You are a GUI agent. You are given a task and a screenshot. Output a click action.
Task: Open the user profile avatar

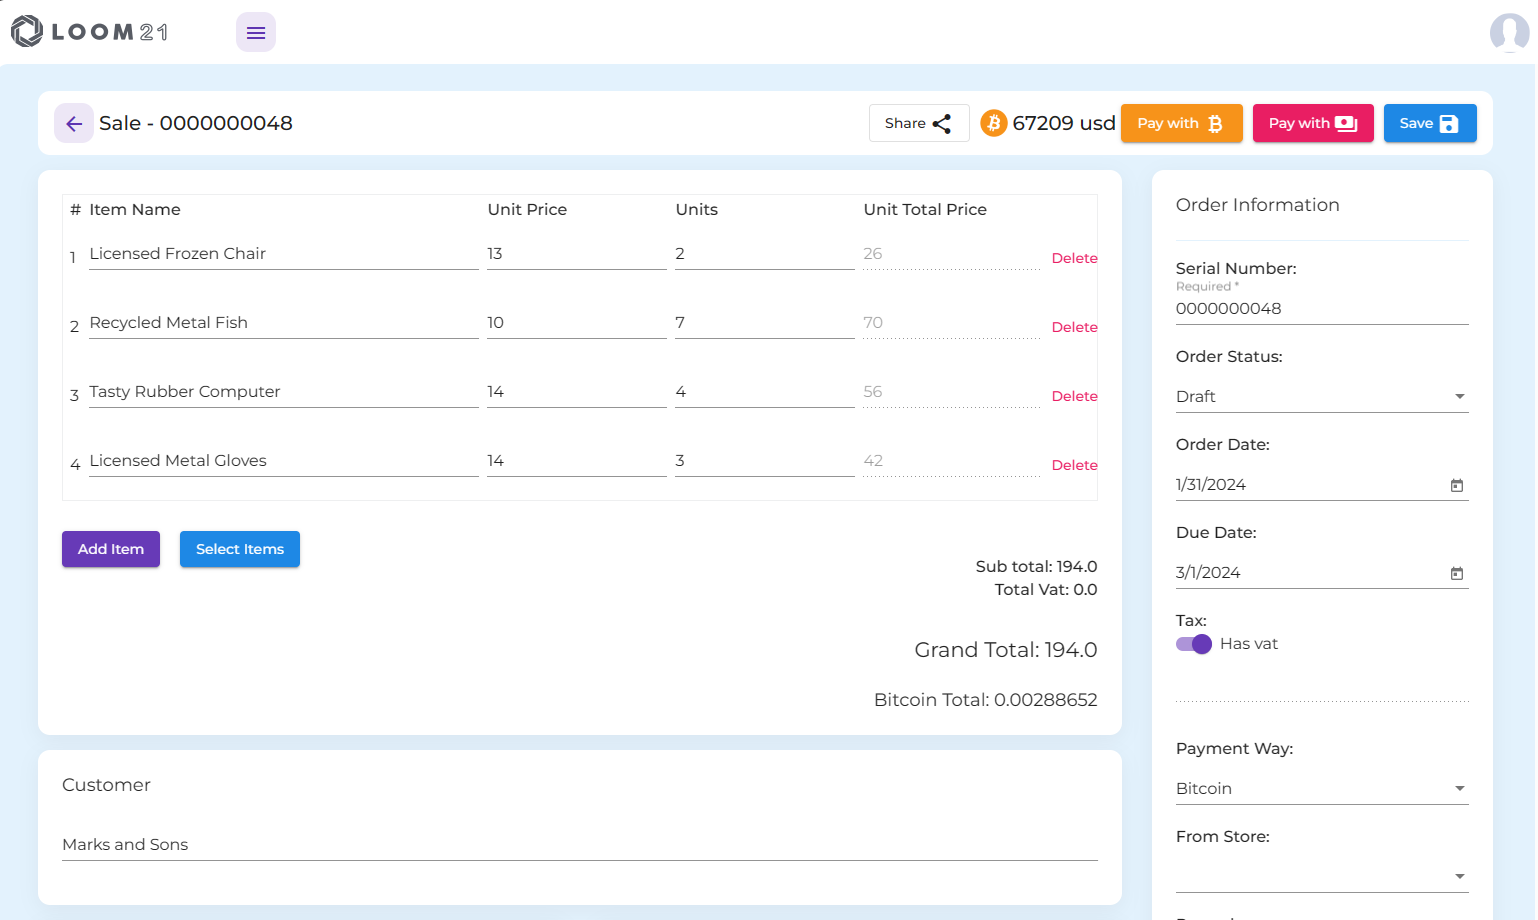tap(1509, 32)
